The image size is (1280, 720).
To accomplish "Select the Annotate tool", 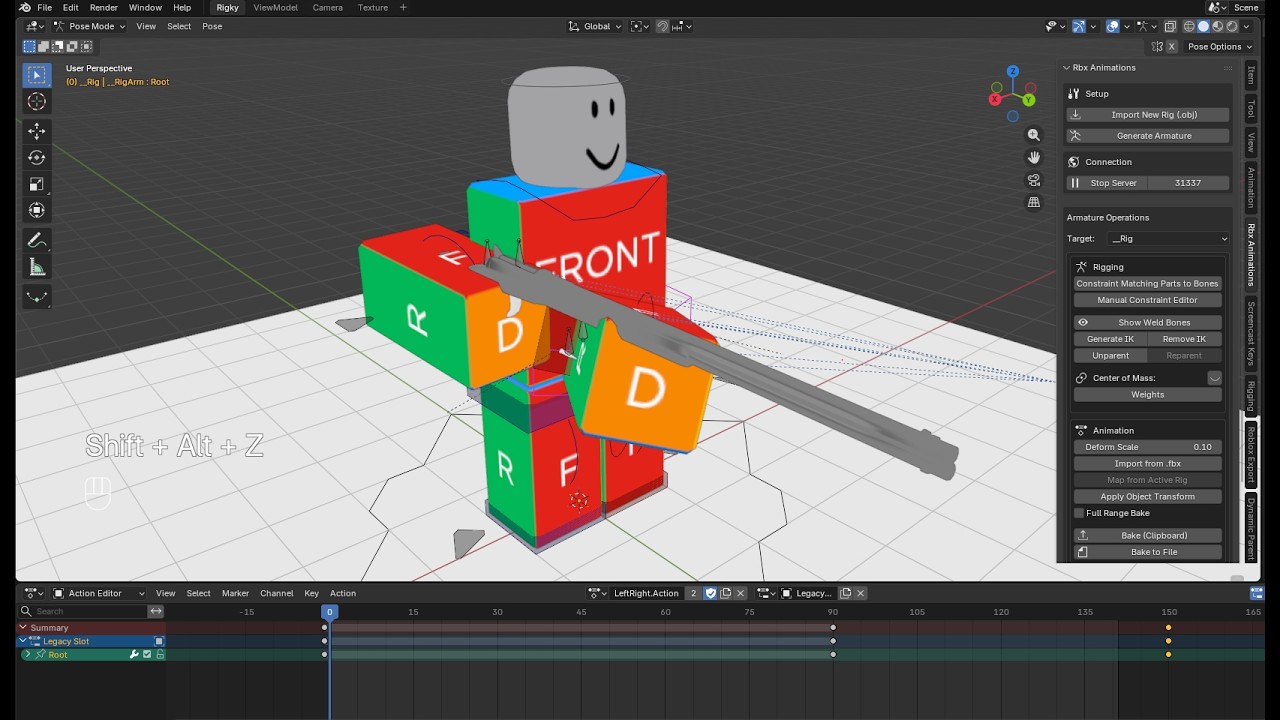I will [x=37, y=240].
